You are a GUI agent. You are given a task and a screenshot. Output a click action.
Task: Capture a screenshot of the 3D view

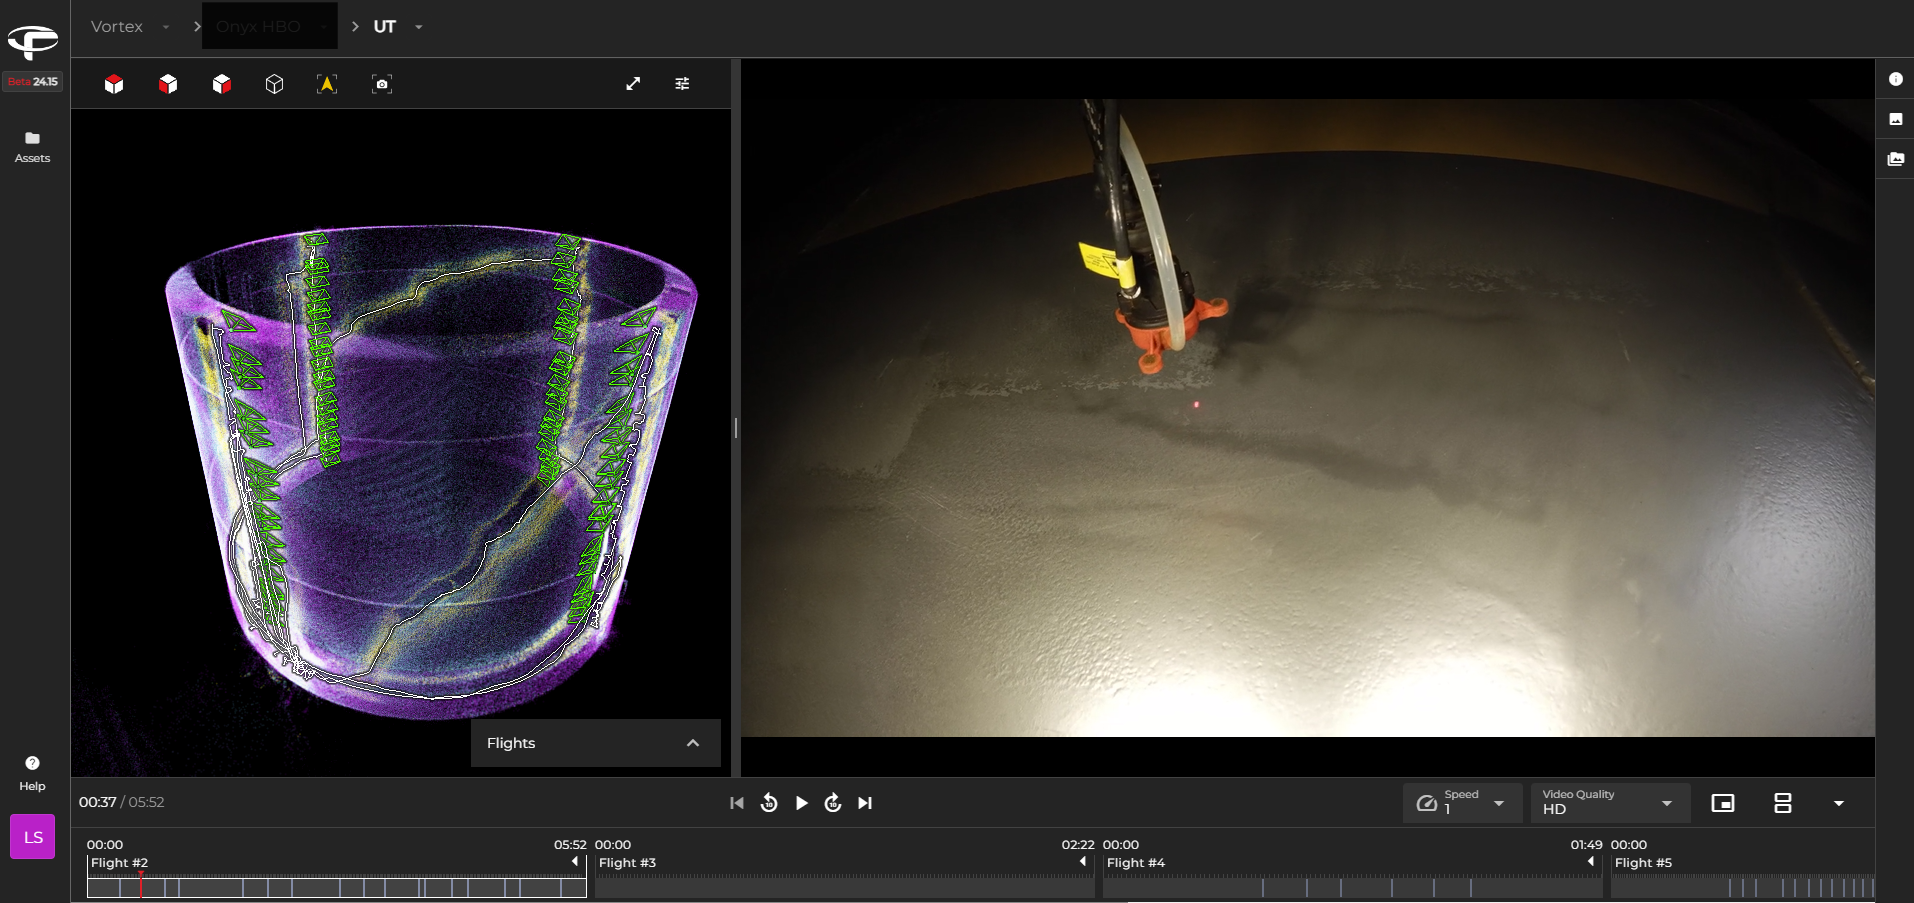point(381,84)
